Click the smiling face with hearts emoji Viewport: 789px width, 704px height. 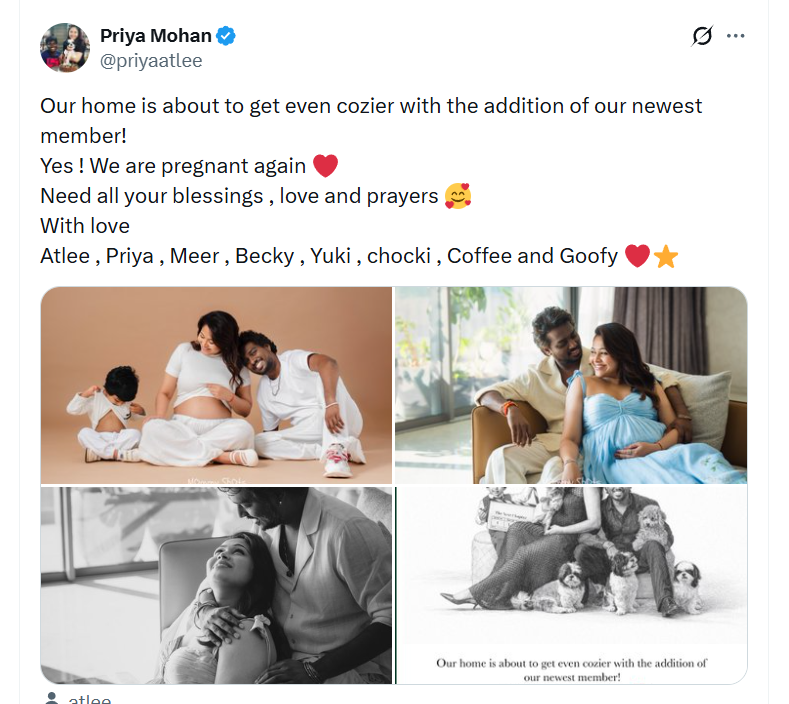click(458, 196)
